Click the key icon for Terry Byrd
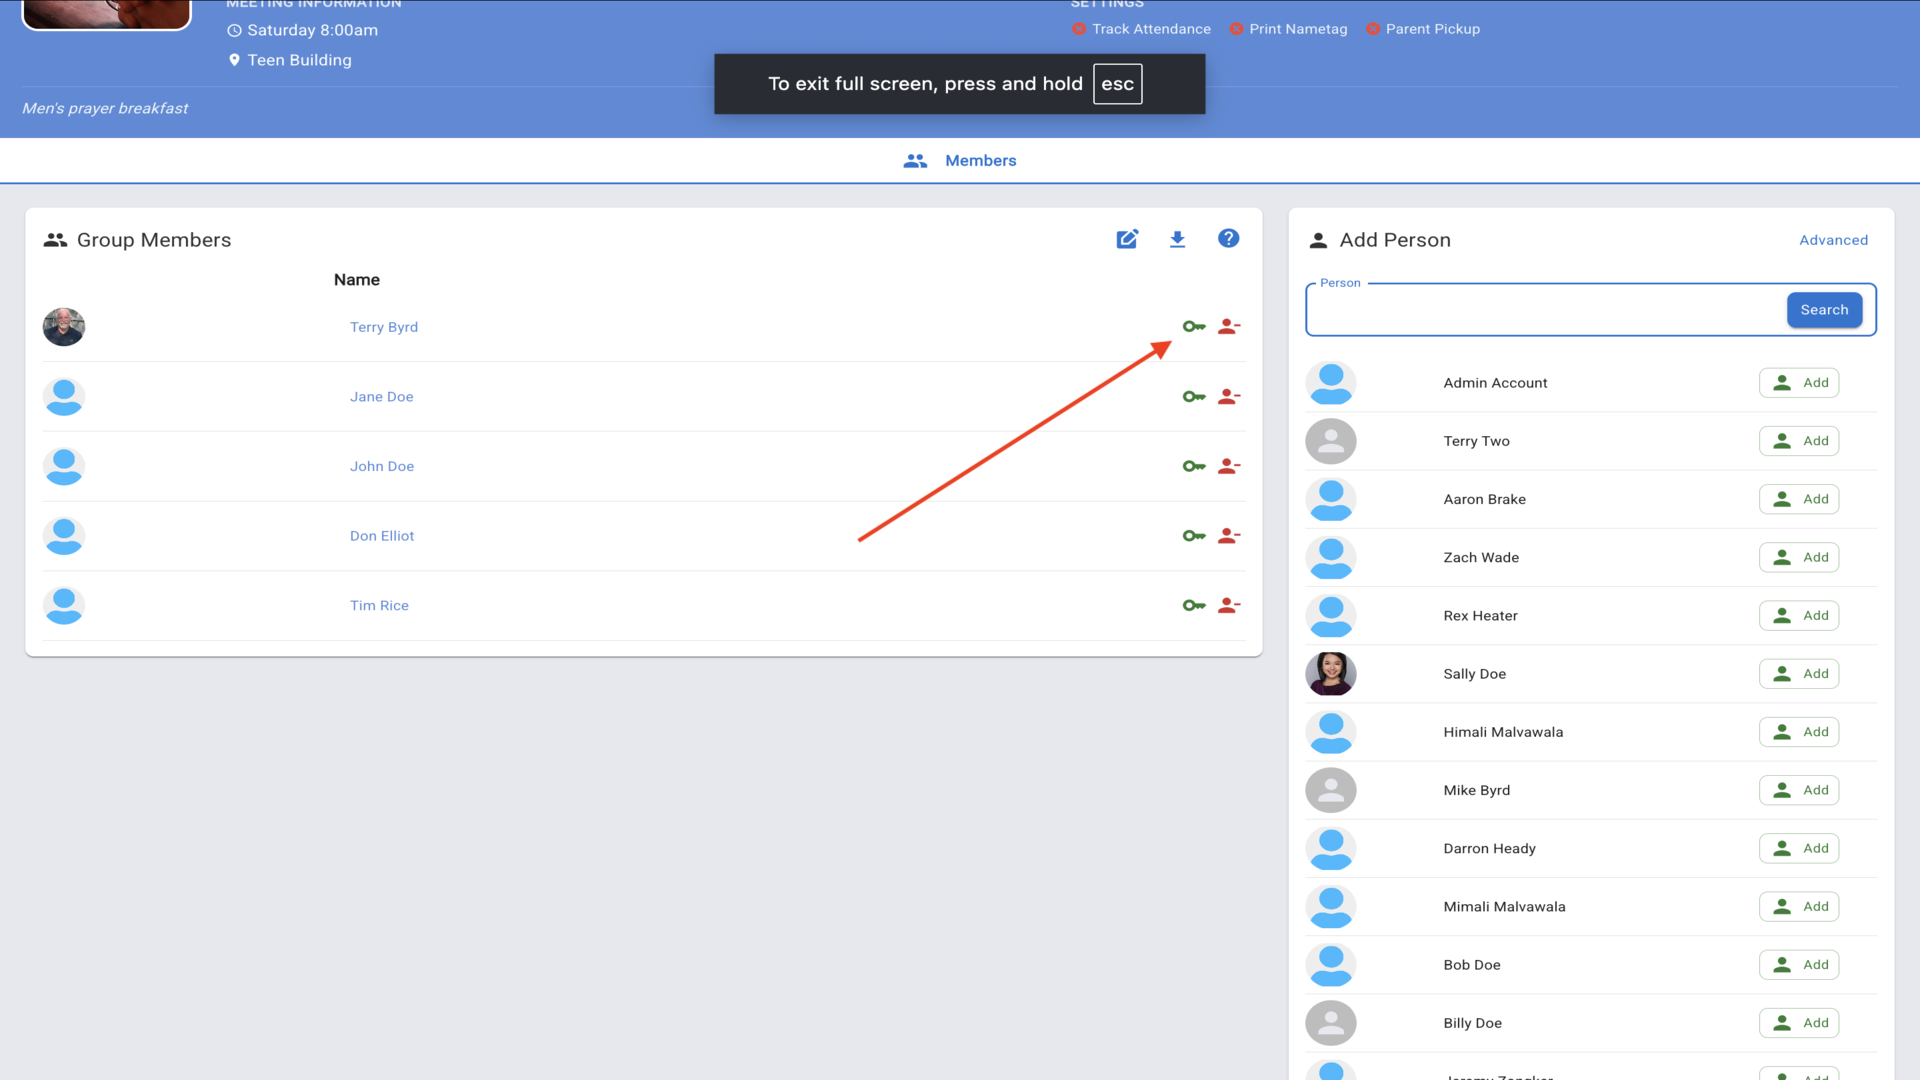This screenshot has width=1920, height=1080. [1193, 327]
